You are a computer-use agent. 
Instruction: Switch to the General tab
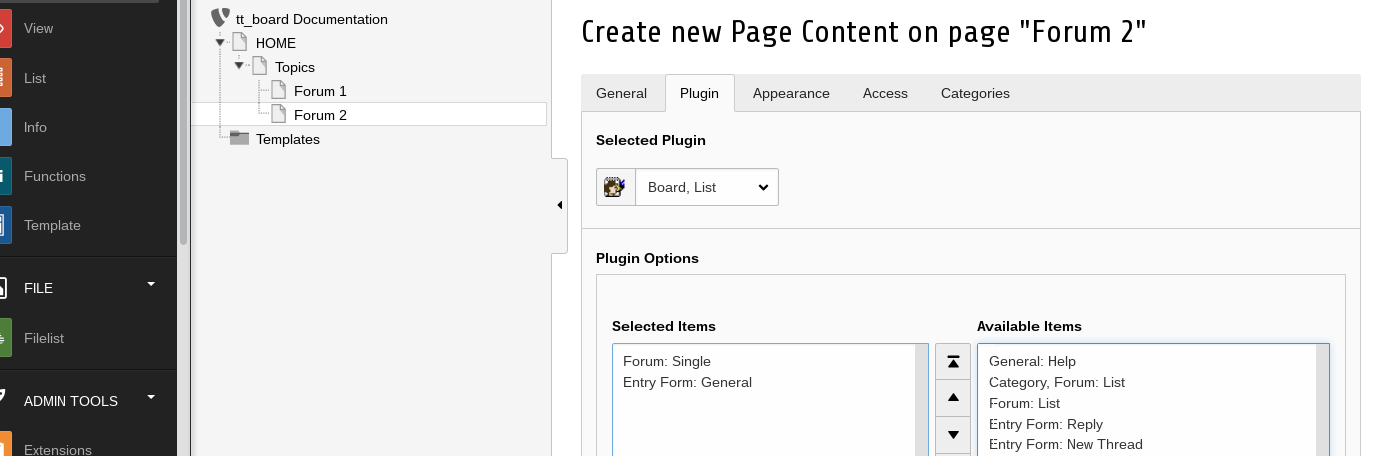(x=622, y=93)
